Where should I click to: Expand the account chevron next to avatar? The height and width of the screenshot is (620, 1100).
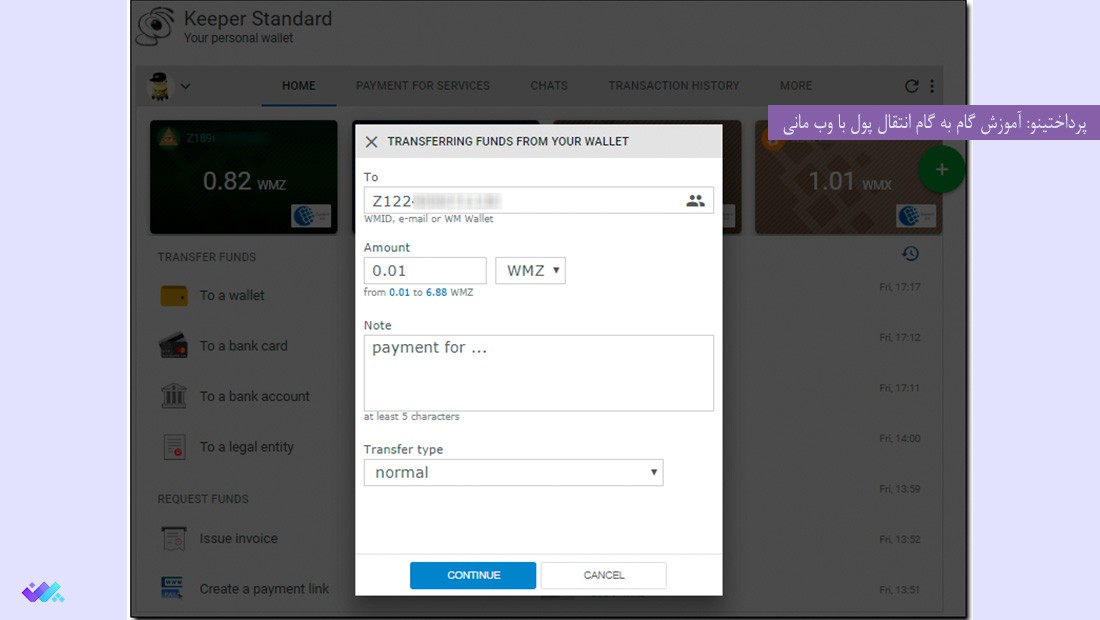point(185,86)
